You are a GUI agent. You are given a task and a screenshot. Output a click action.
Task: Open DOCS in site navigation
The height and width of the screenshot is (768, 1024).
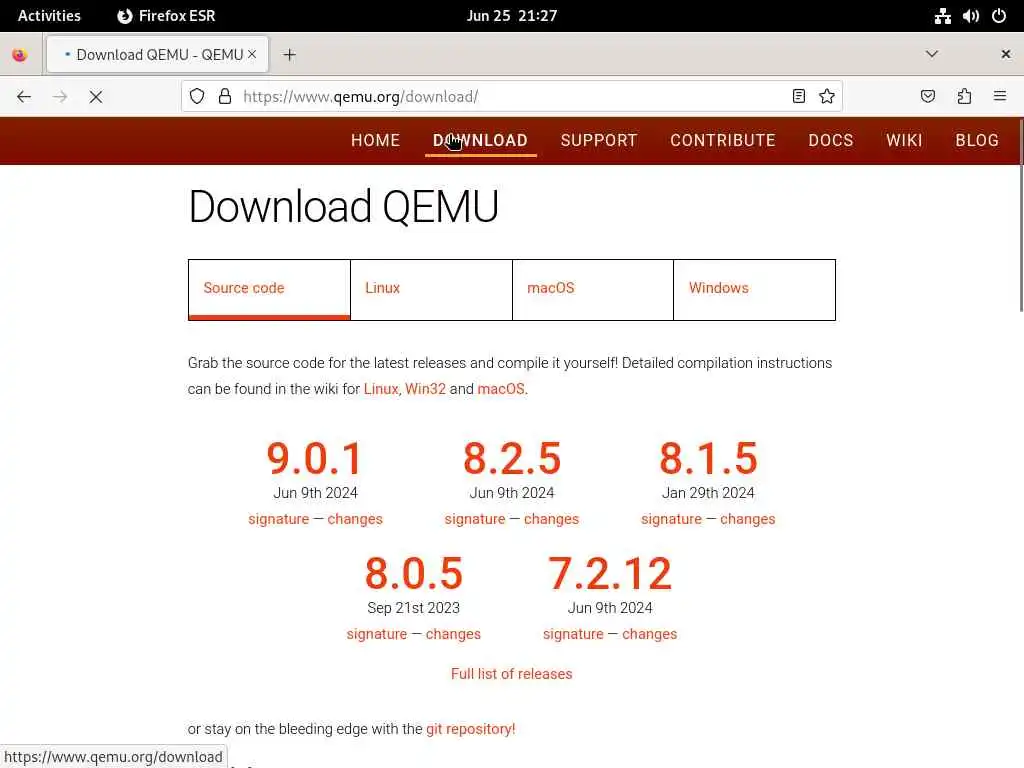(831, 140)
